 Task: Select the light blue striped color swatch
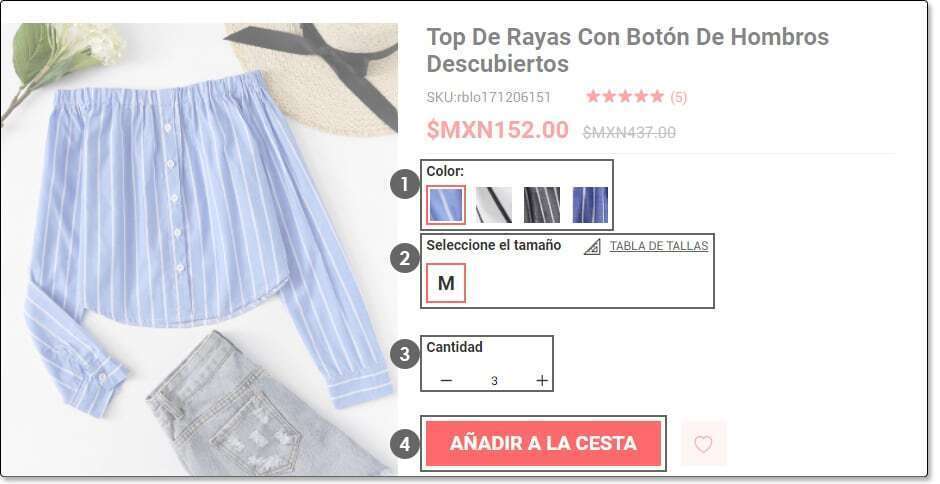(446, 205)
